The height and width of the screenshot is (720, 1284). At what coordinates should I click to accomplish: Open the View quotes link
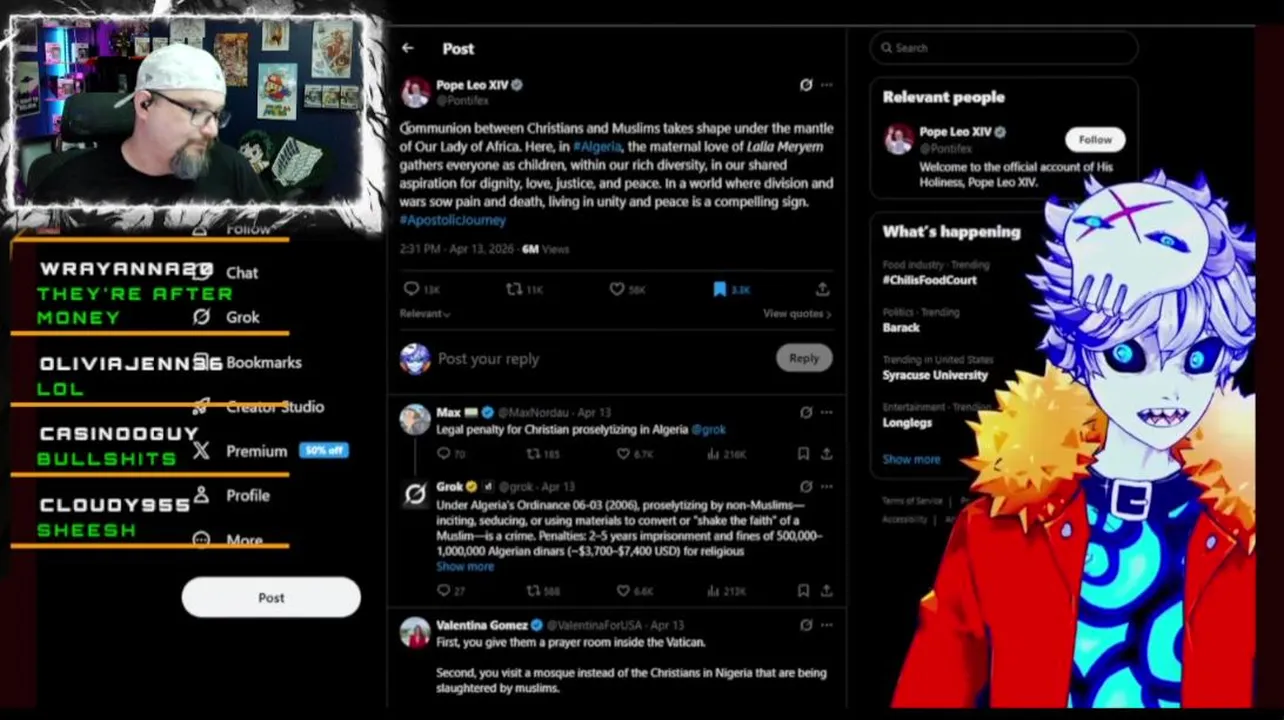point(797,314)
